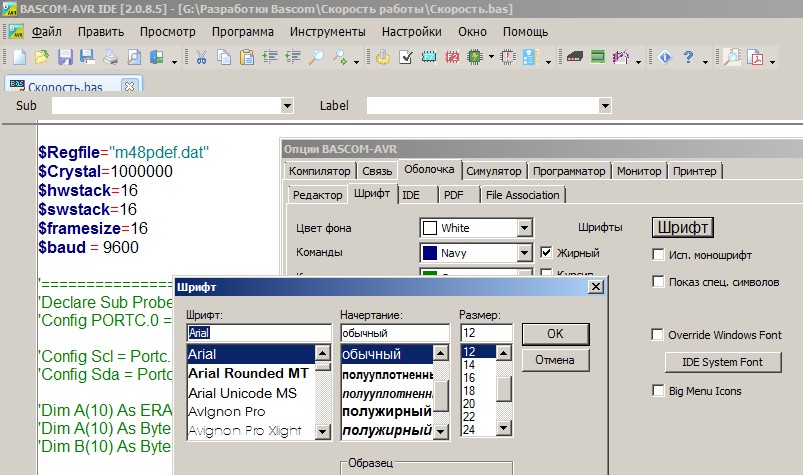Check Override Windows Font option
Image resolution: width=803 pixels, height=475 pixels.
pyautogui.click(x=657, y=334)
